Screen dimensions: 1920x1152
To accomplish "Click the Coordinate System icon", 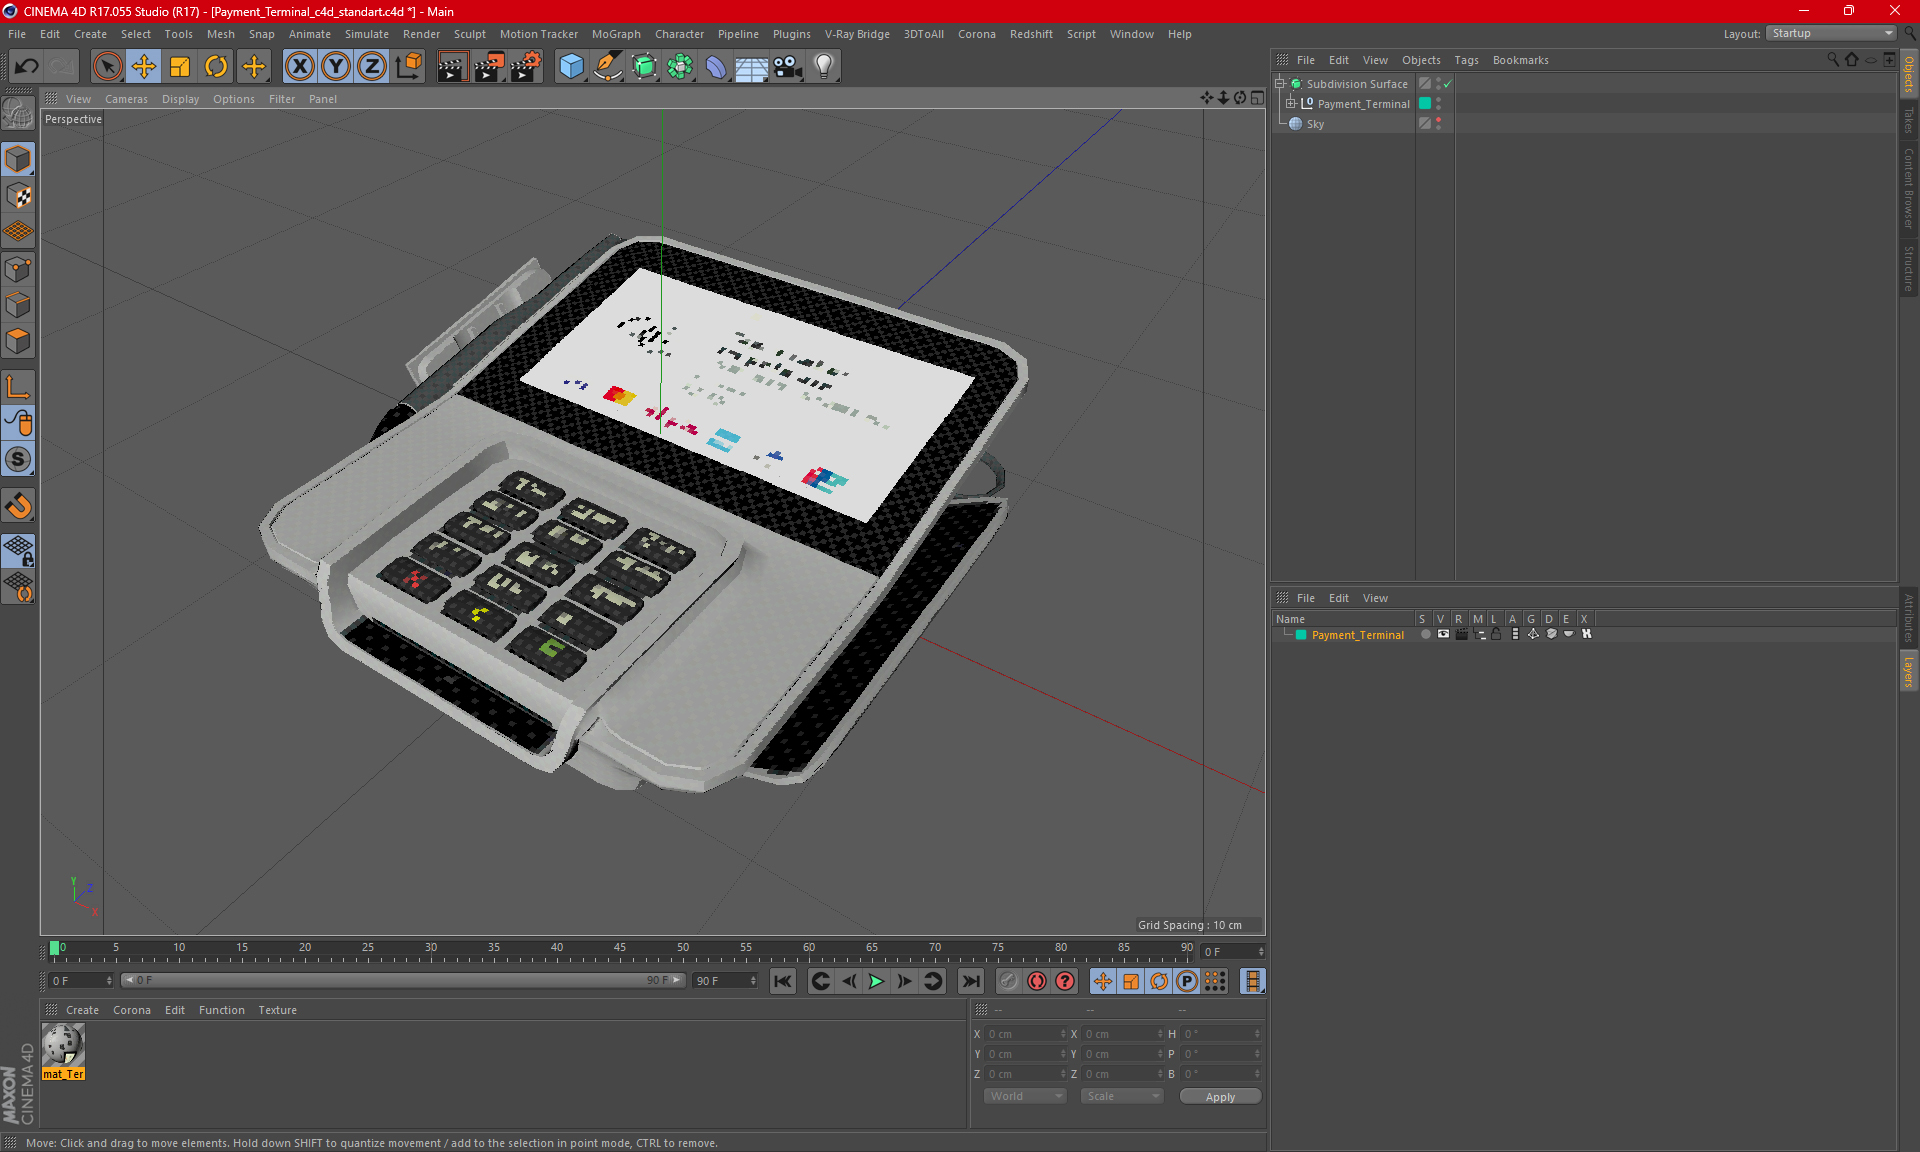I will (408, 66).
